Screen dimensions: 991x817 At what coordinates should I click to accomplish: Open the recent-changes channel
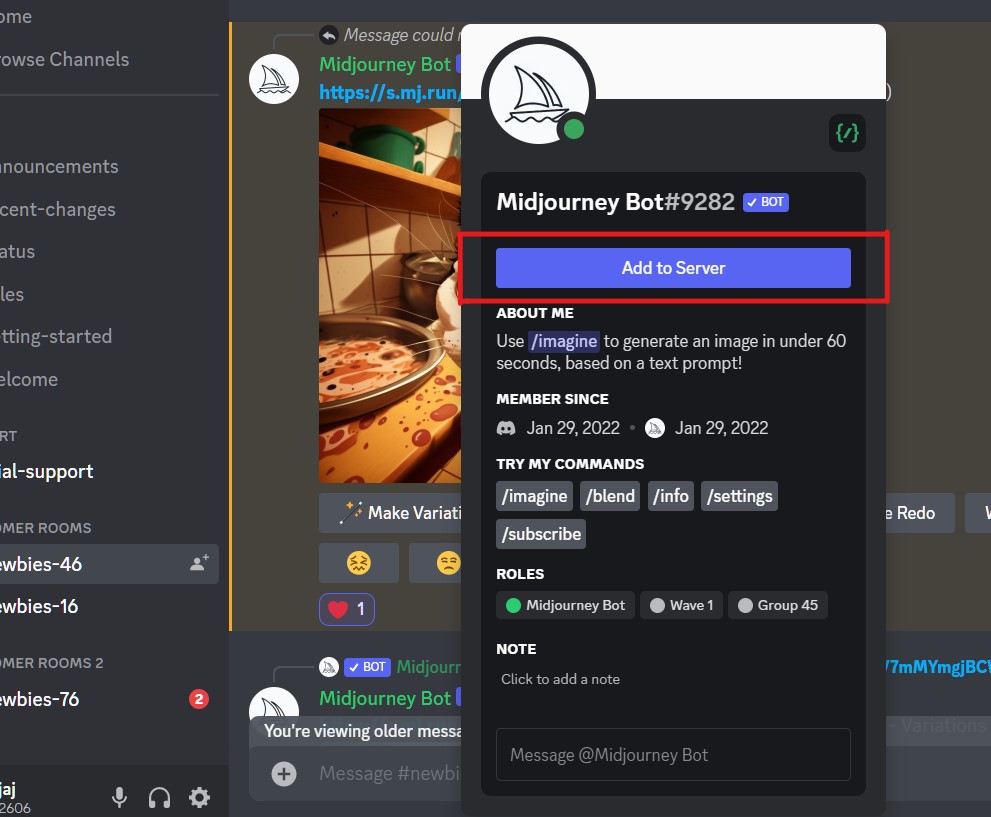pyautogui.click(x=57, y=210)
